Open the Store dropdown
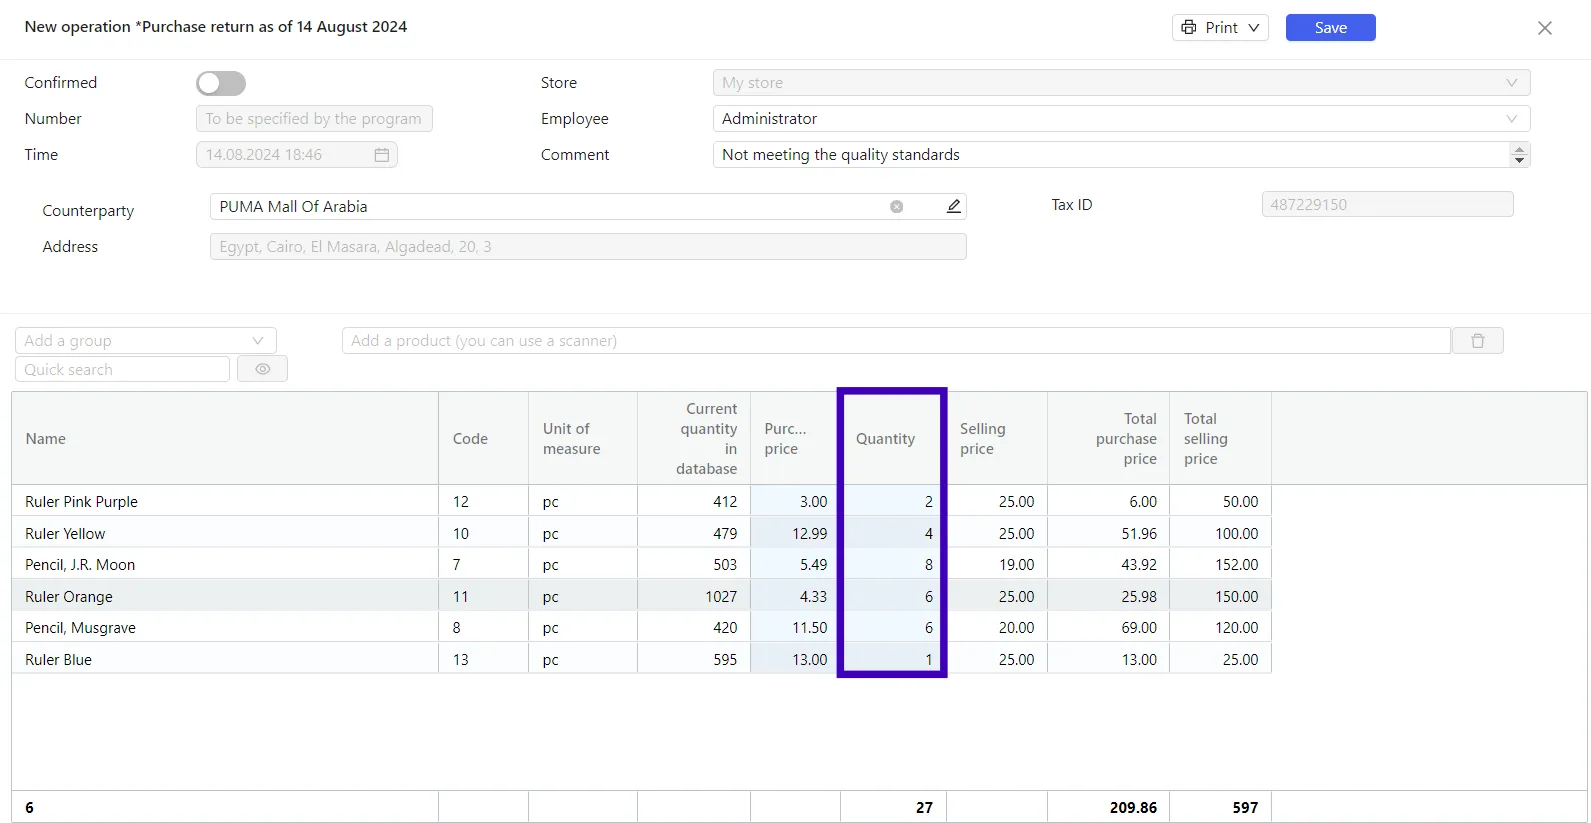Viewport: 1591px width, 823px height. point(1121,83)
